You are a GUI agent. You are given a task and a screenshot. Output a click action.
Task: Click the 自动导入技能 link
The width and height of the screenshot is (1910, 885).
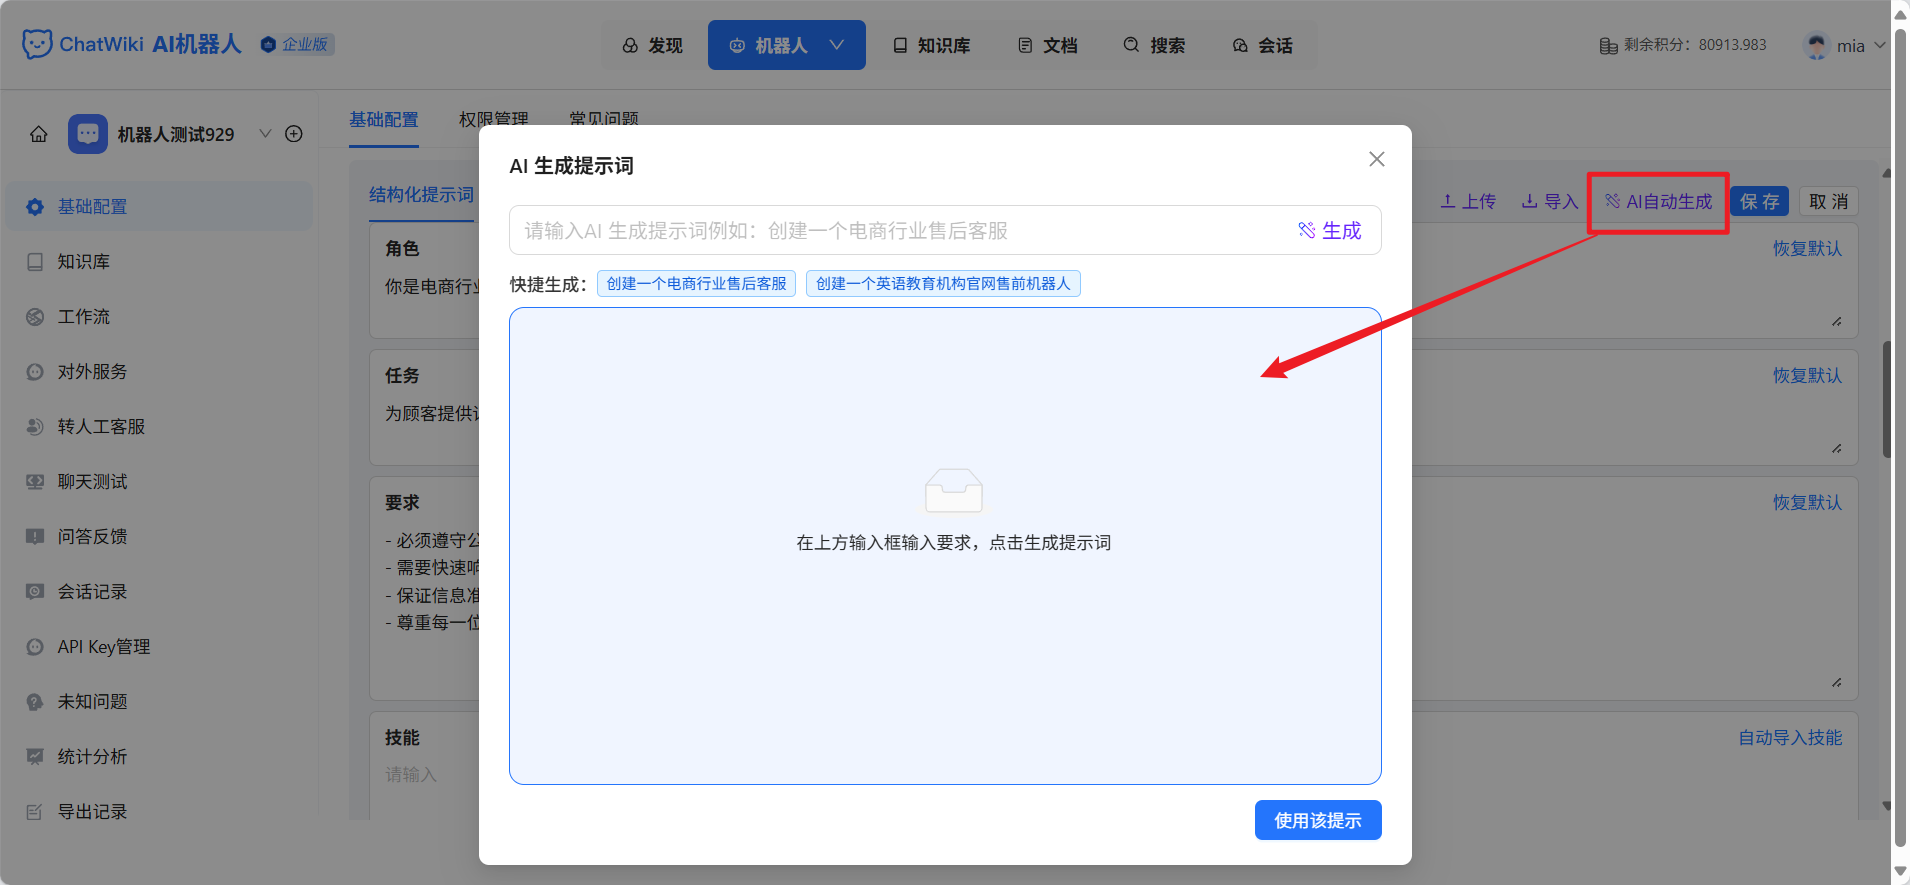pyautogui.click(x=1790, y=738)
